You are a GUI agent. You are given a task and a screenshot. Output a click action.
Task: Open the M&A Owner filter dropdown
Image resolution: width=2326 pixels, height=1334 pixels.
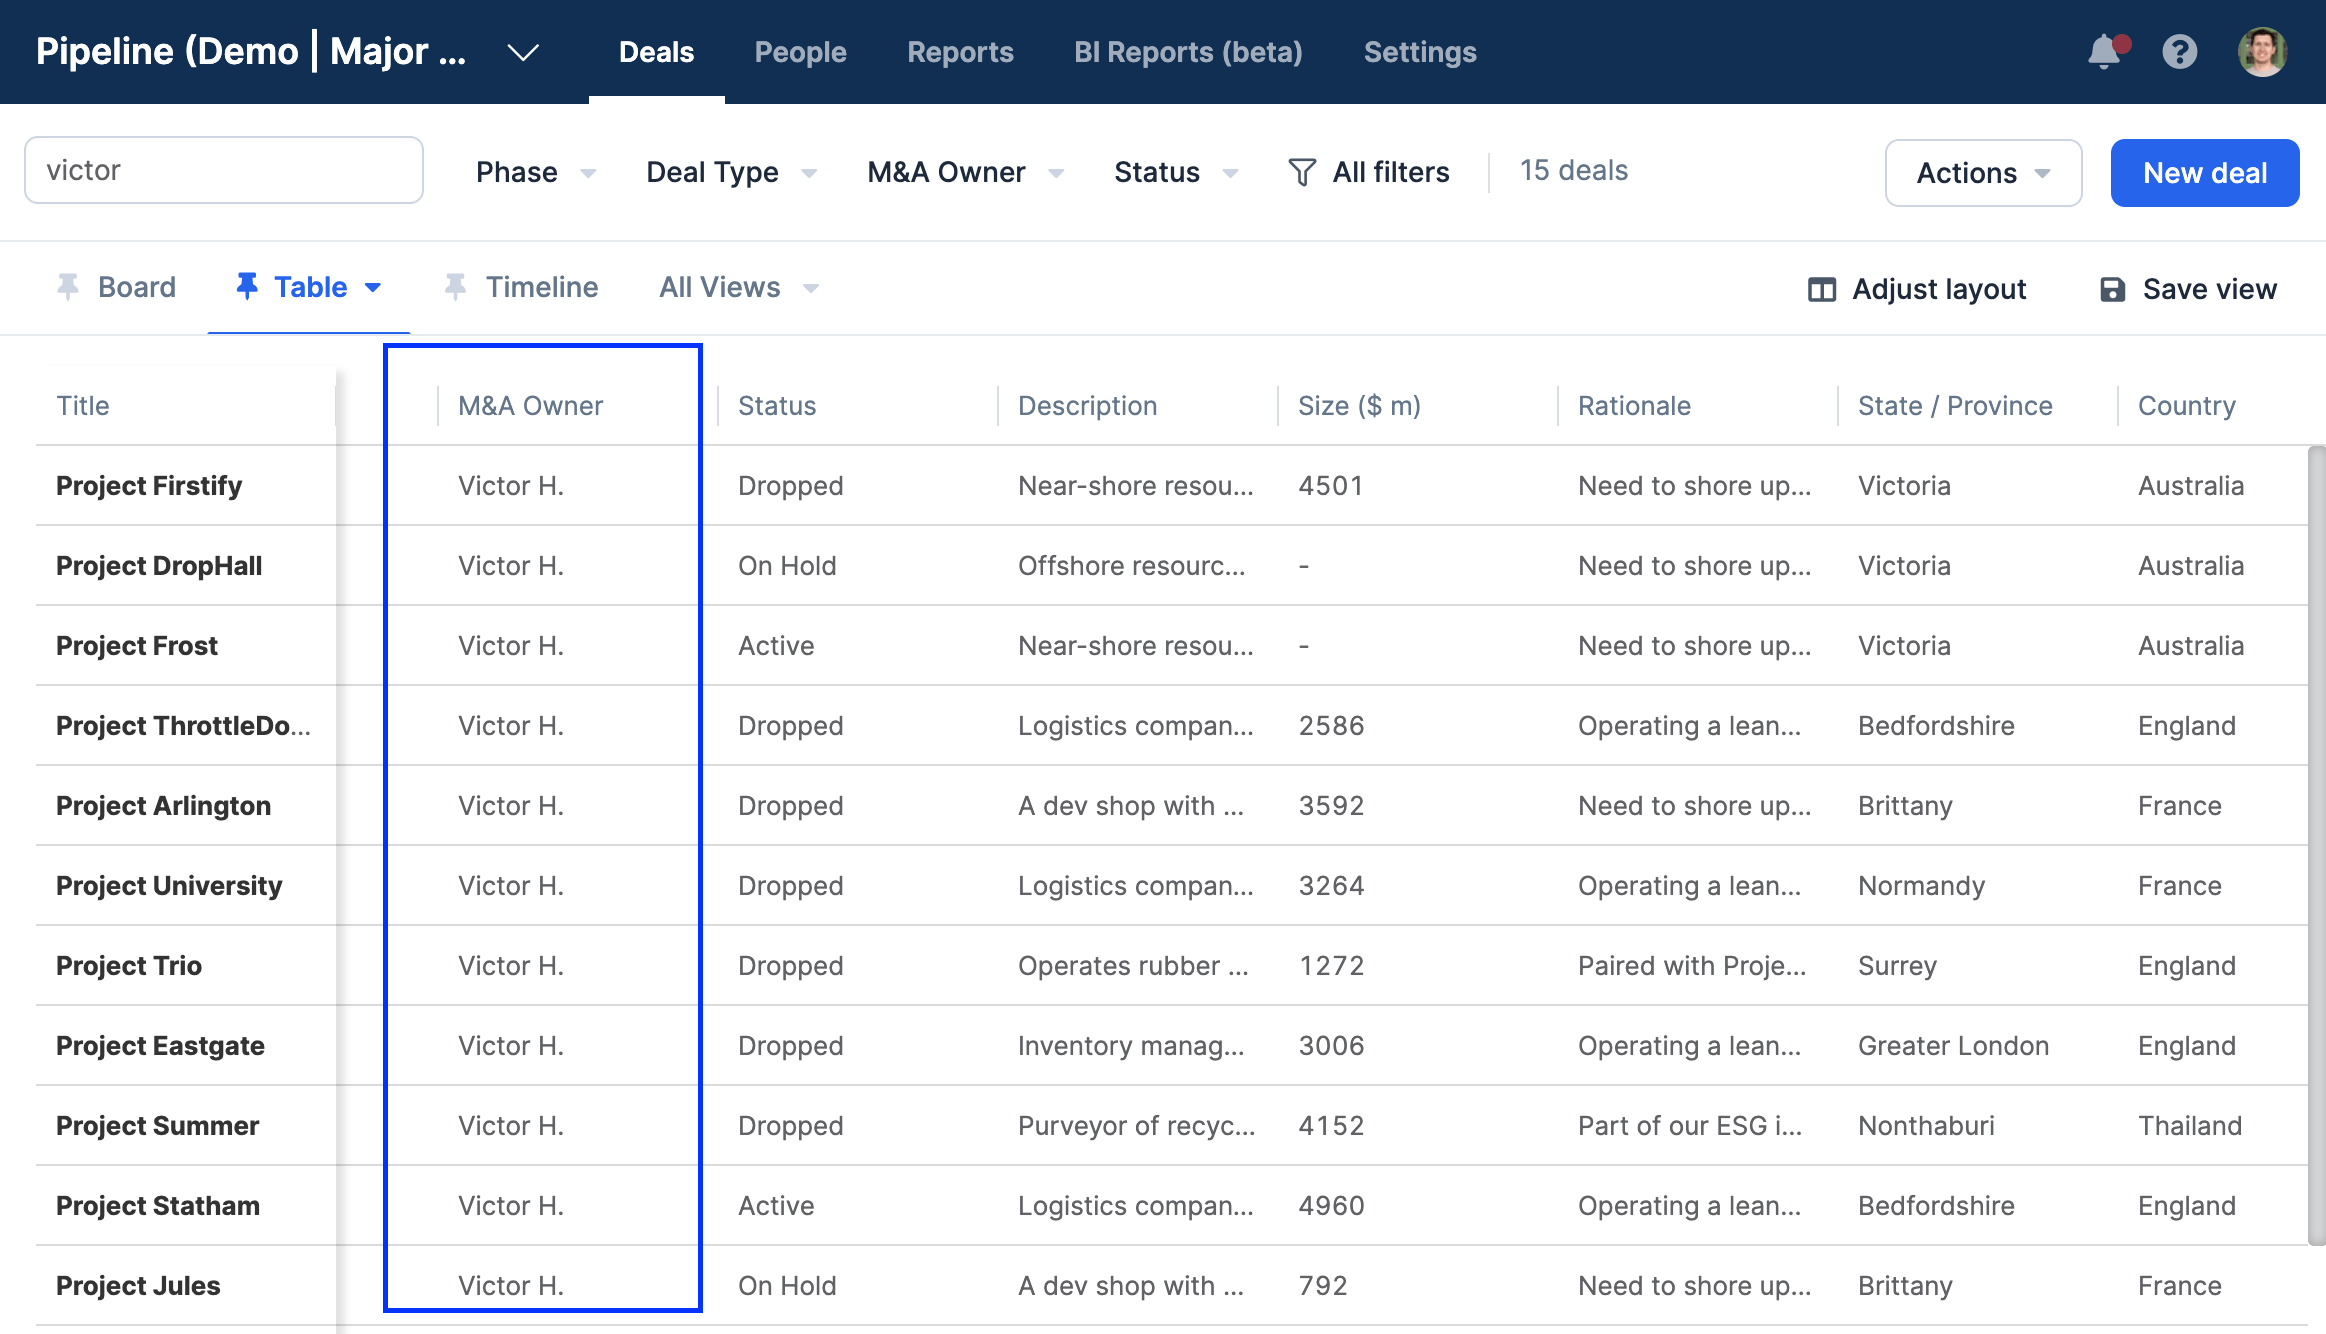click(964, 172)
